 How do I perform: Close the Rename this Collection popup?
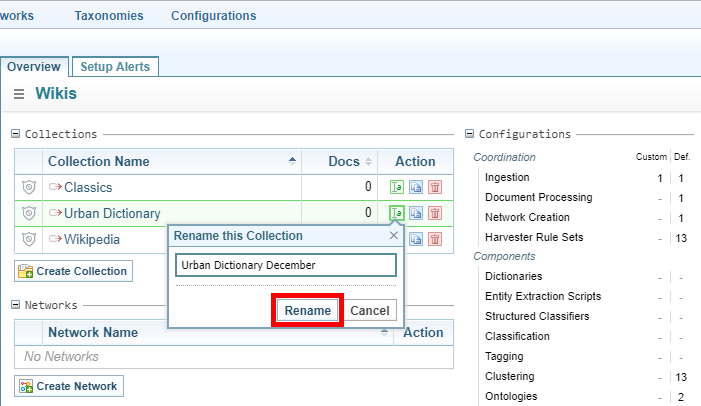click(x=393, y=236)
